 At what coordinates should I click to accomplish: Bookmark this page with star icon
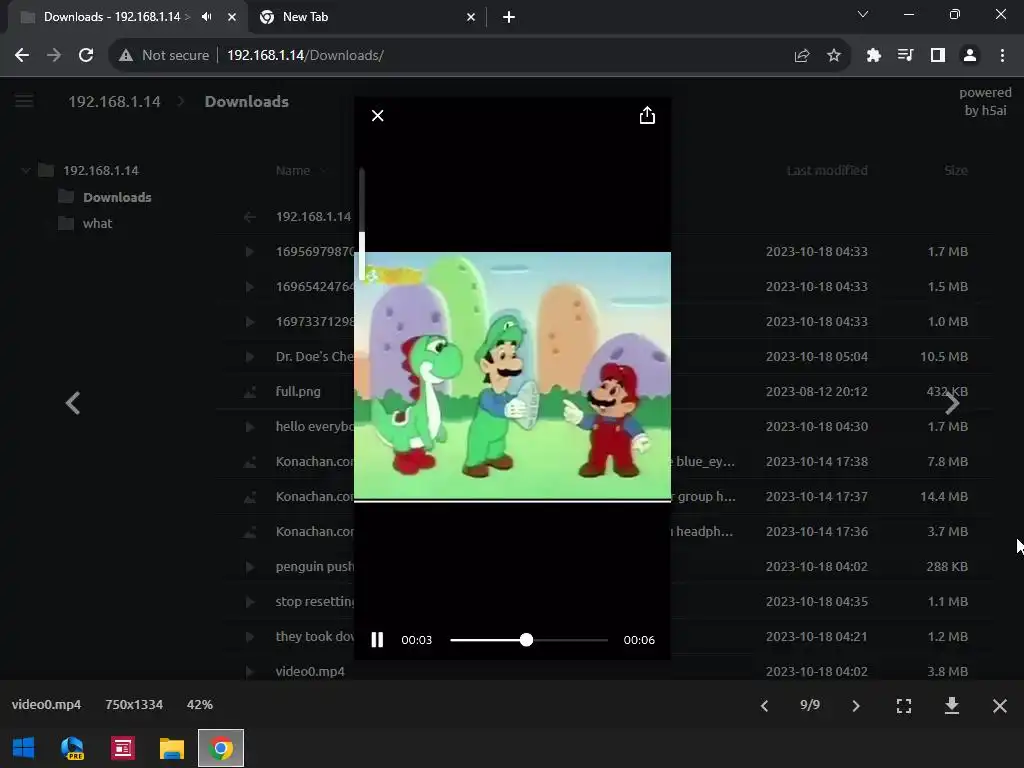(x=833, y=56)
